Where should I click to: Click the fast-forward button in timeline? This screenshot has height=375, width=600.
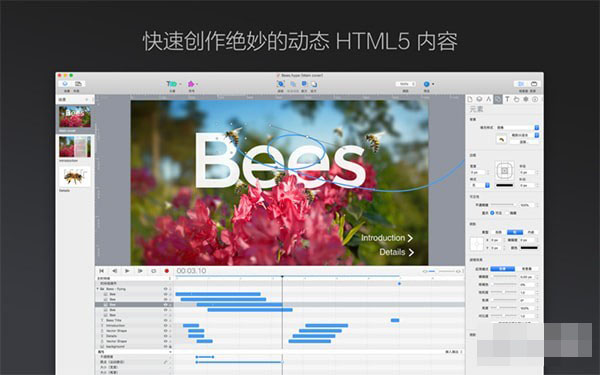click(x=140, y=271)
